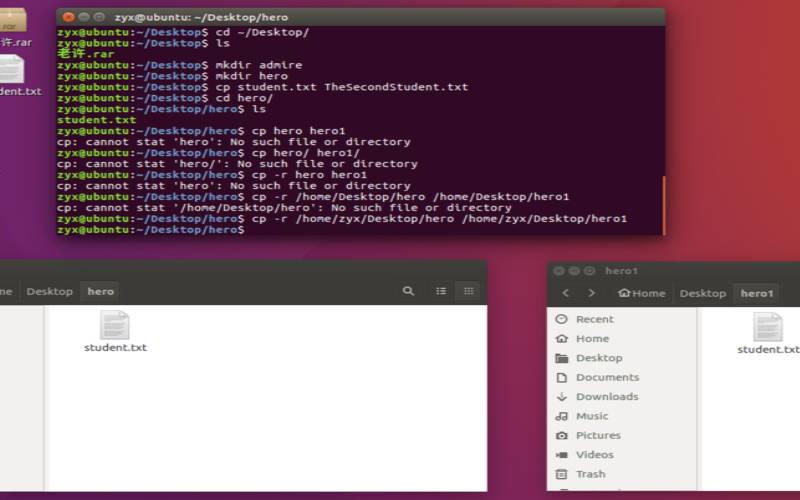Viewport: 800px width, 500px height.
Task: Open Music folder in the sidebar
Action: point(591,416)
